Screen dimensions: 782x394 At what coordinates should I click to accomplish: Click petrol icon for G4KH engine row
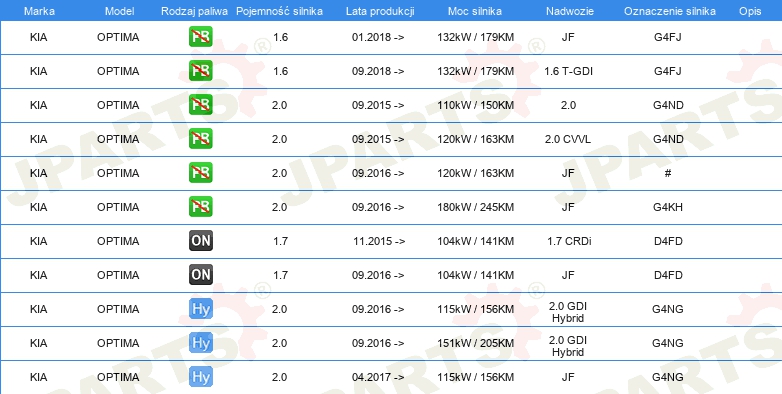tap(200, 206)
